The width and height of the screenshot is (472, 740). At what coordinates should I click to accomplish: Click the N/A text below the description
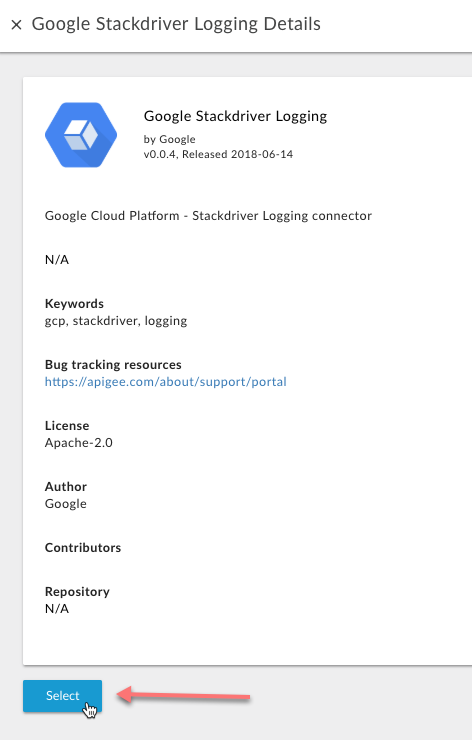click(57, 260)
